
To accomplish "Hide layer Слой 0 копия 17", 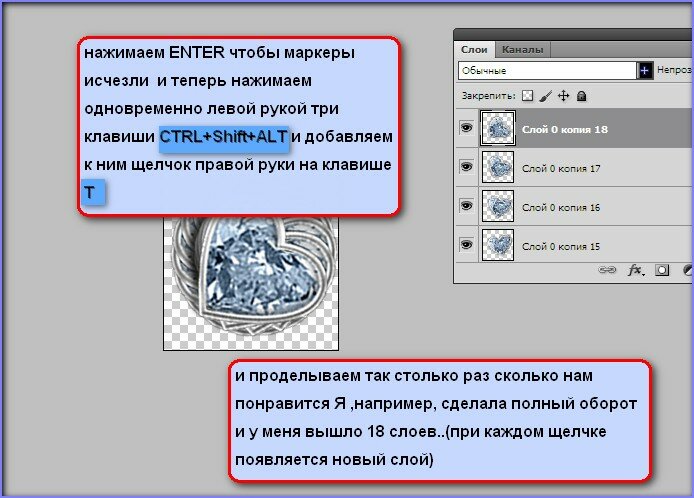I will pos(466,167).
